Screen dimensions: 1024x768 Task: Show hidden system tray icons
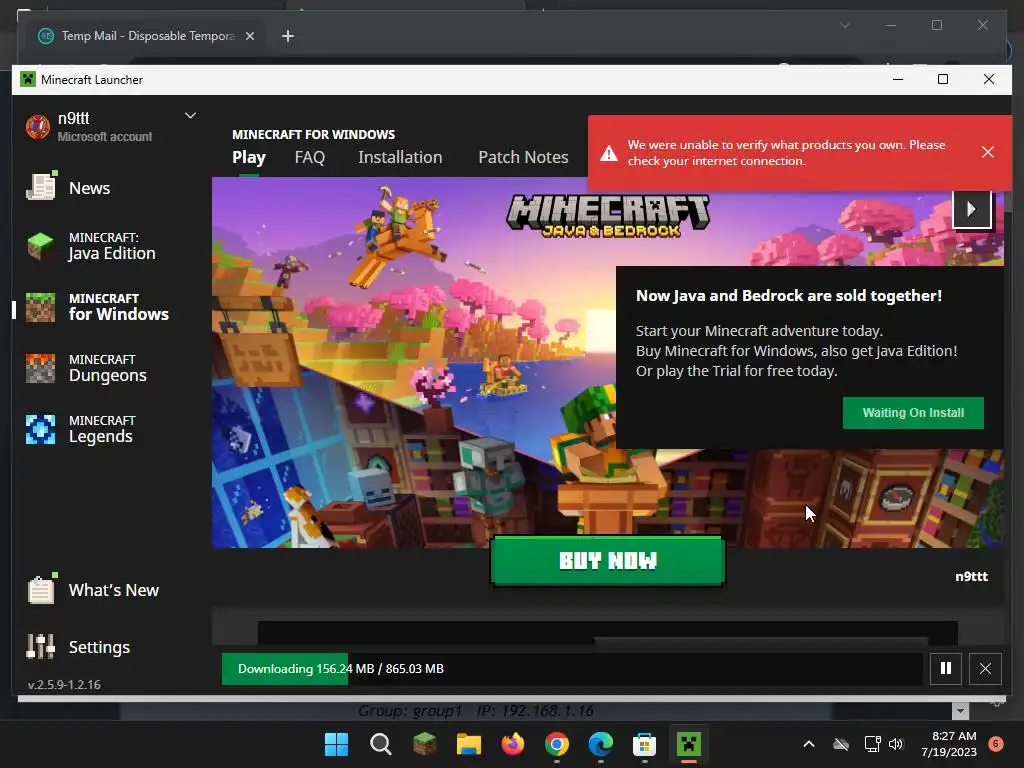pyautogui.click(x=808, y=744)
